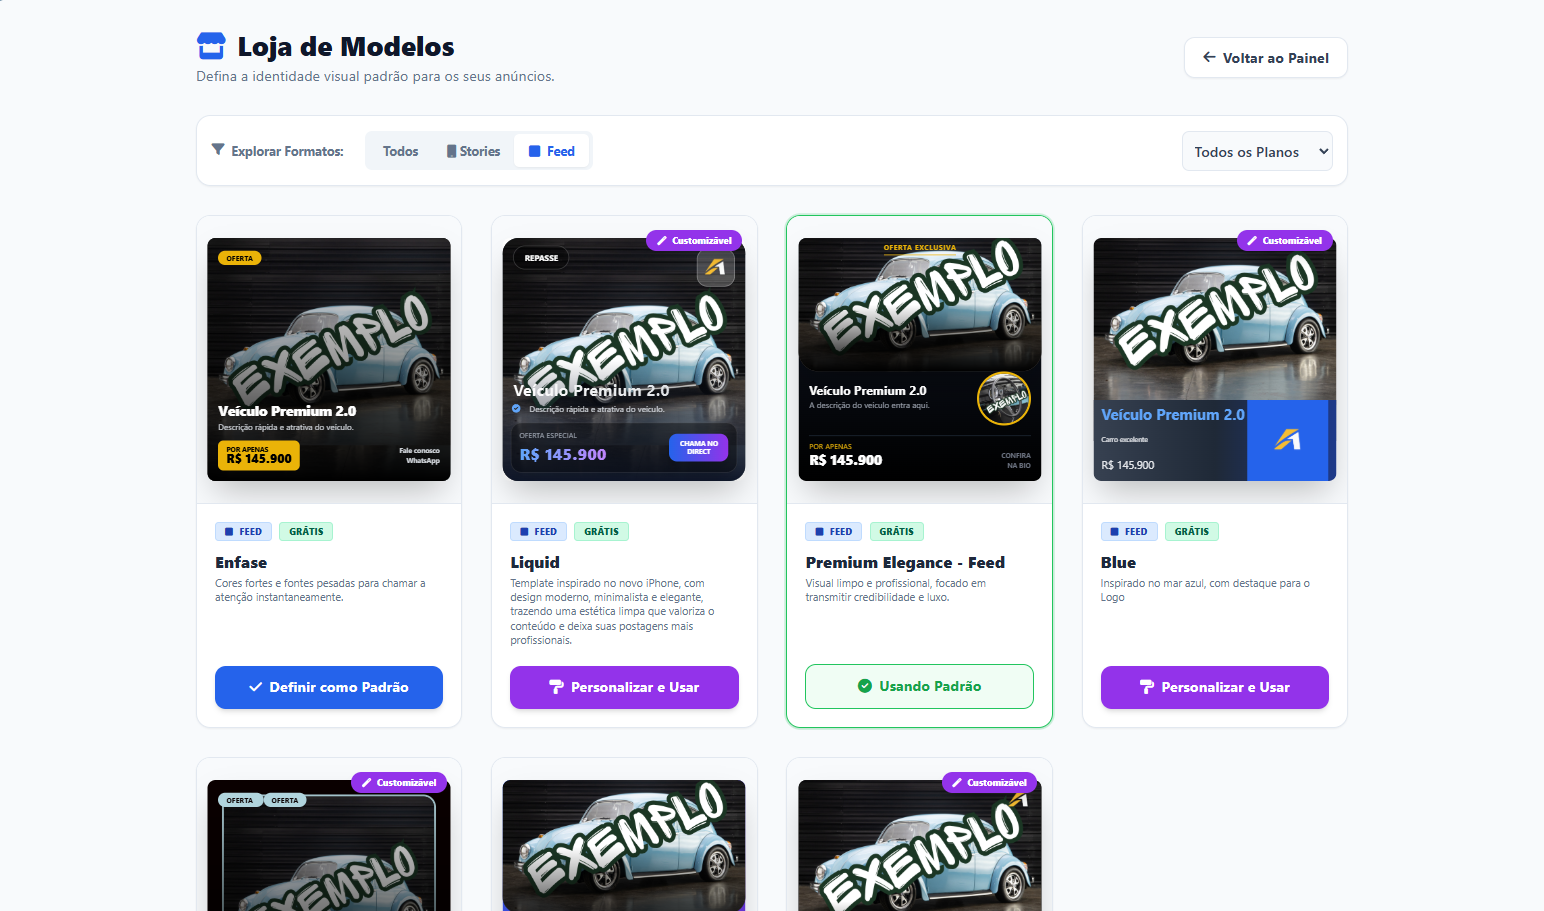Screen dimensions: 1544x911
Task: Click the GRÁTIS tag on Liquid card
Action: [601, 532]
